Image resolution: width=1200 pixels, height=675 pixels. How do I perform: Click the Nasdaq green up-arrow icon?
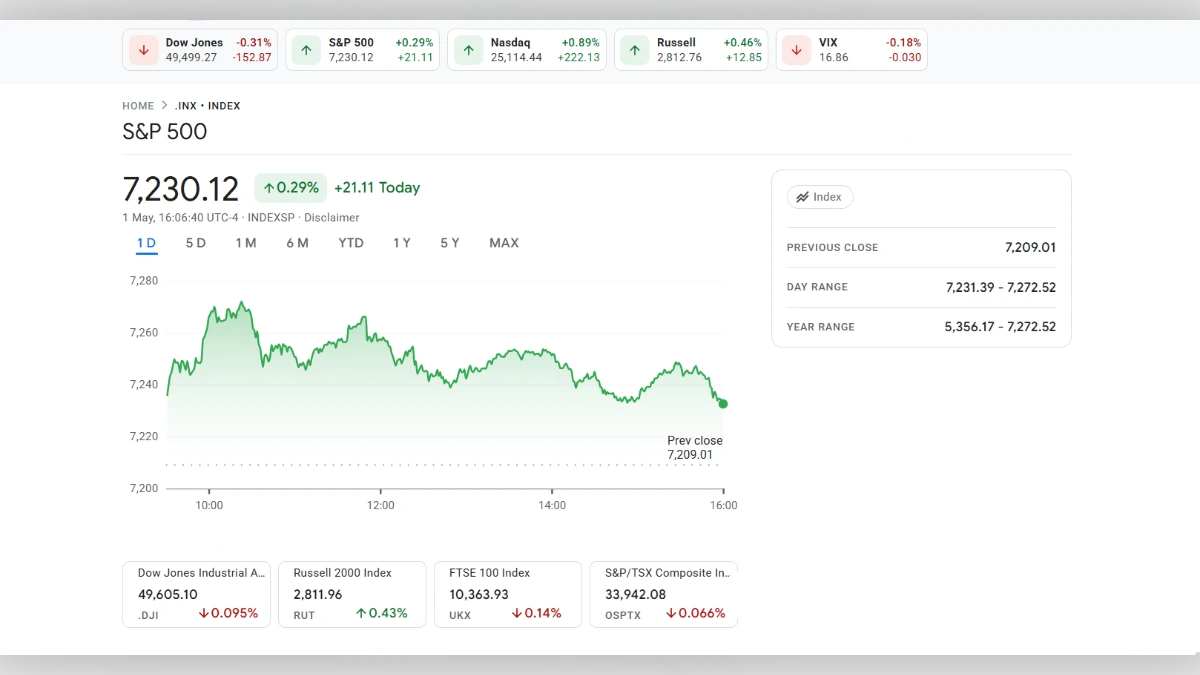[469, 50]
